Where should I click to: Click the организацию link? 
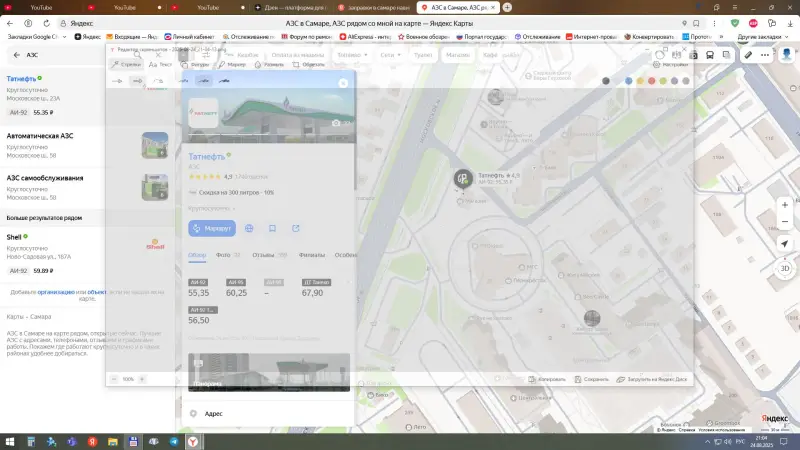tap(56, 292)
